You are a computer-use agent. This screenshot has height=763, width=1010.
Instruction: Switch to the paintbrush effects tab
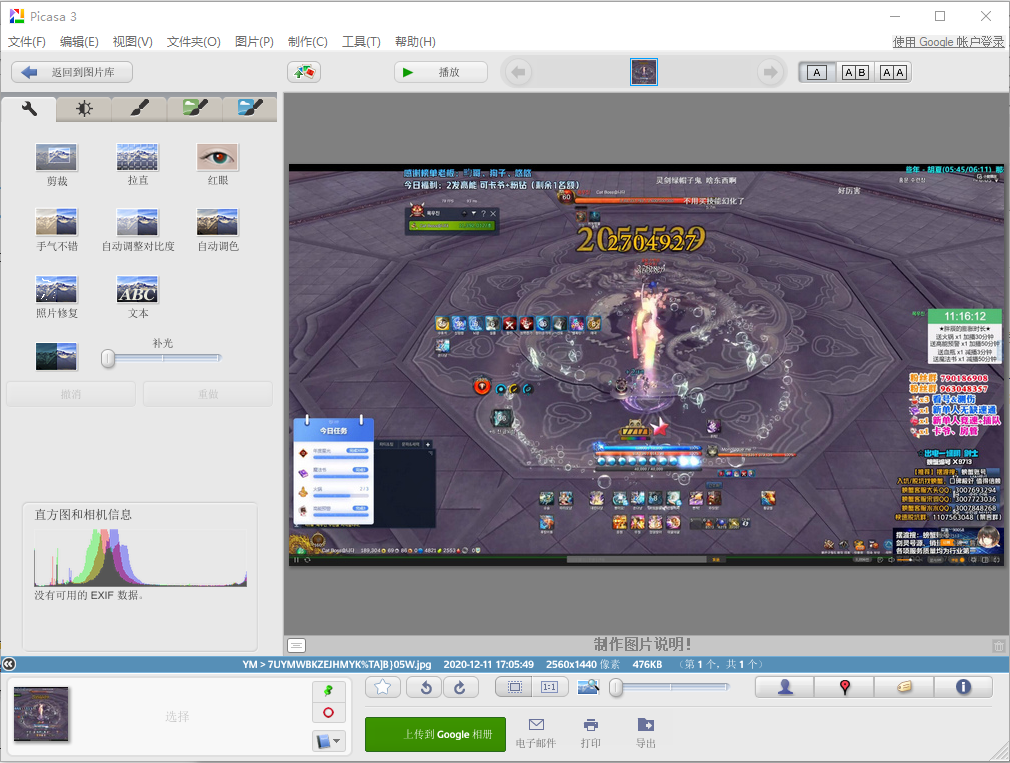click(139, 109)
